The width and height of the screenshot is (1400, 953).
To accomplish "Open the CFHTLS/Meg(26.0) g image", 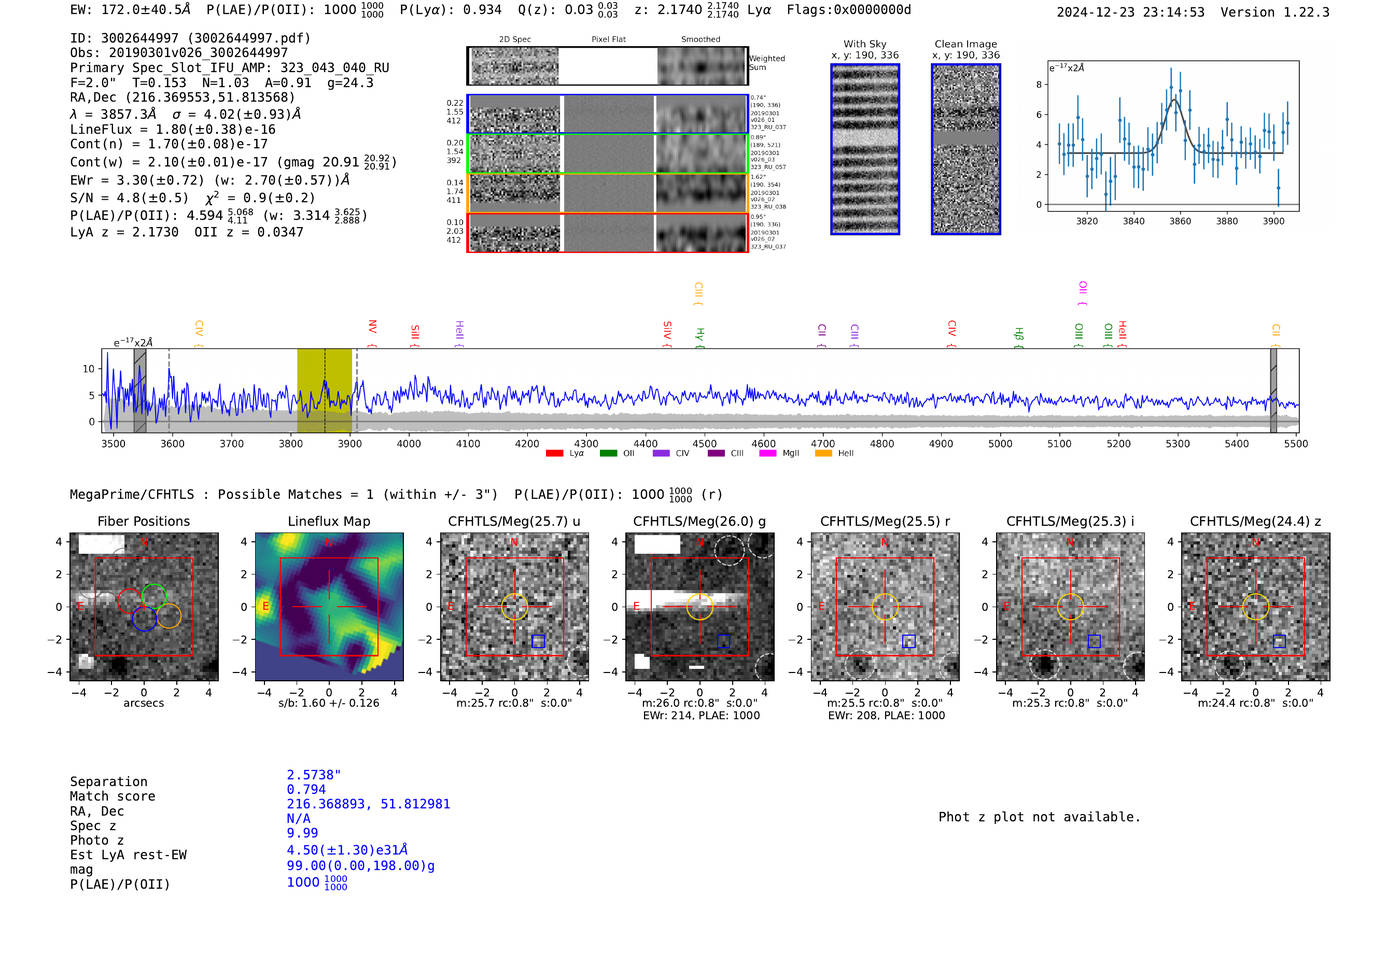I will tap(700, 607).
